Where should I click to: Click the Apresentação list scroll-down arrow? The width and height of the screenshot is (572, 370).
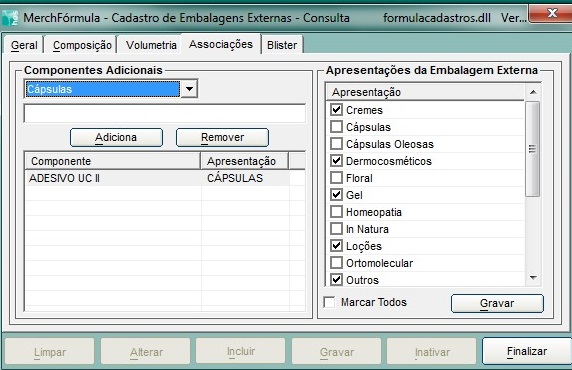(x=533, y=278)
